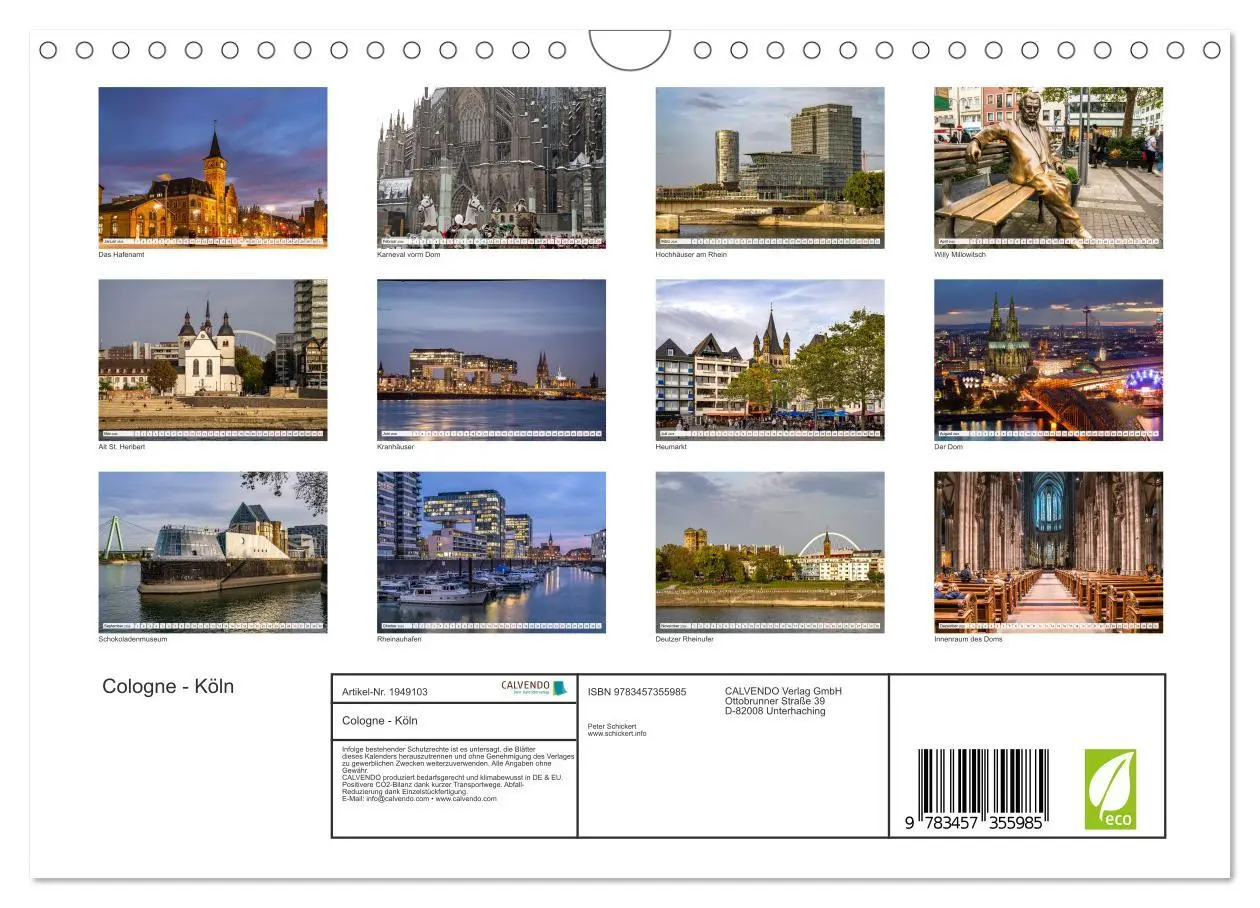Click the Willy Millowitsch caption
Screen dimensions: 1260x908
(960, 255)
